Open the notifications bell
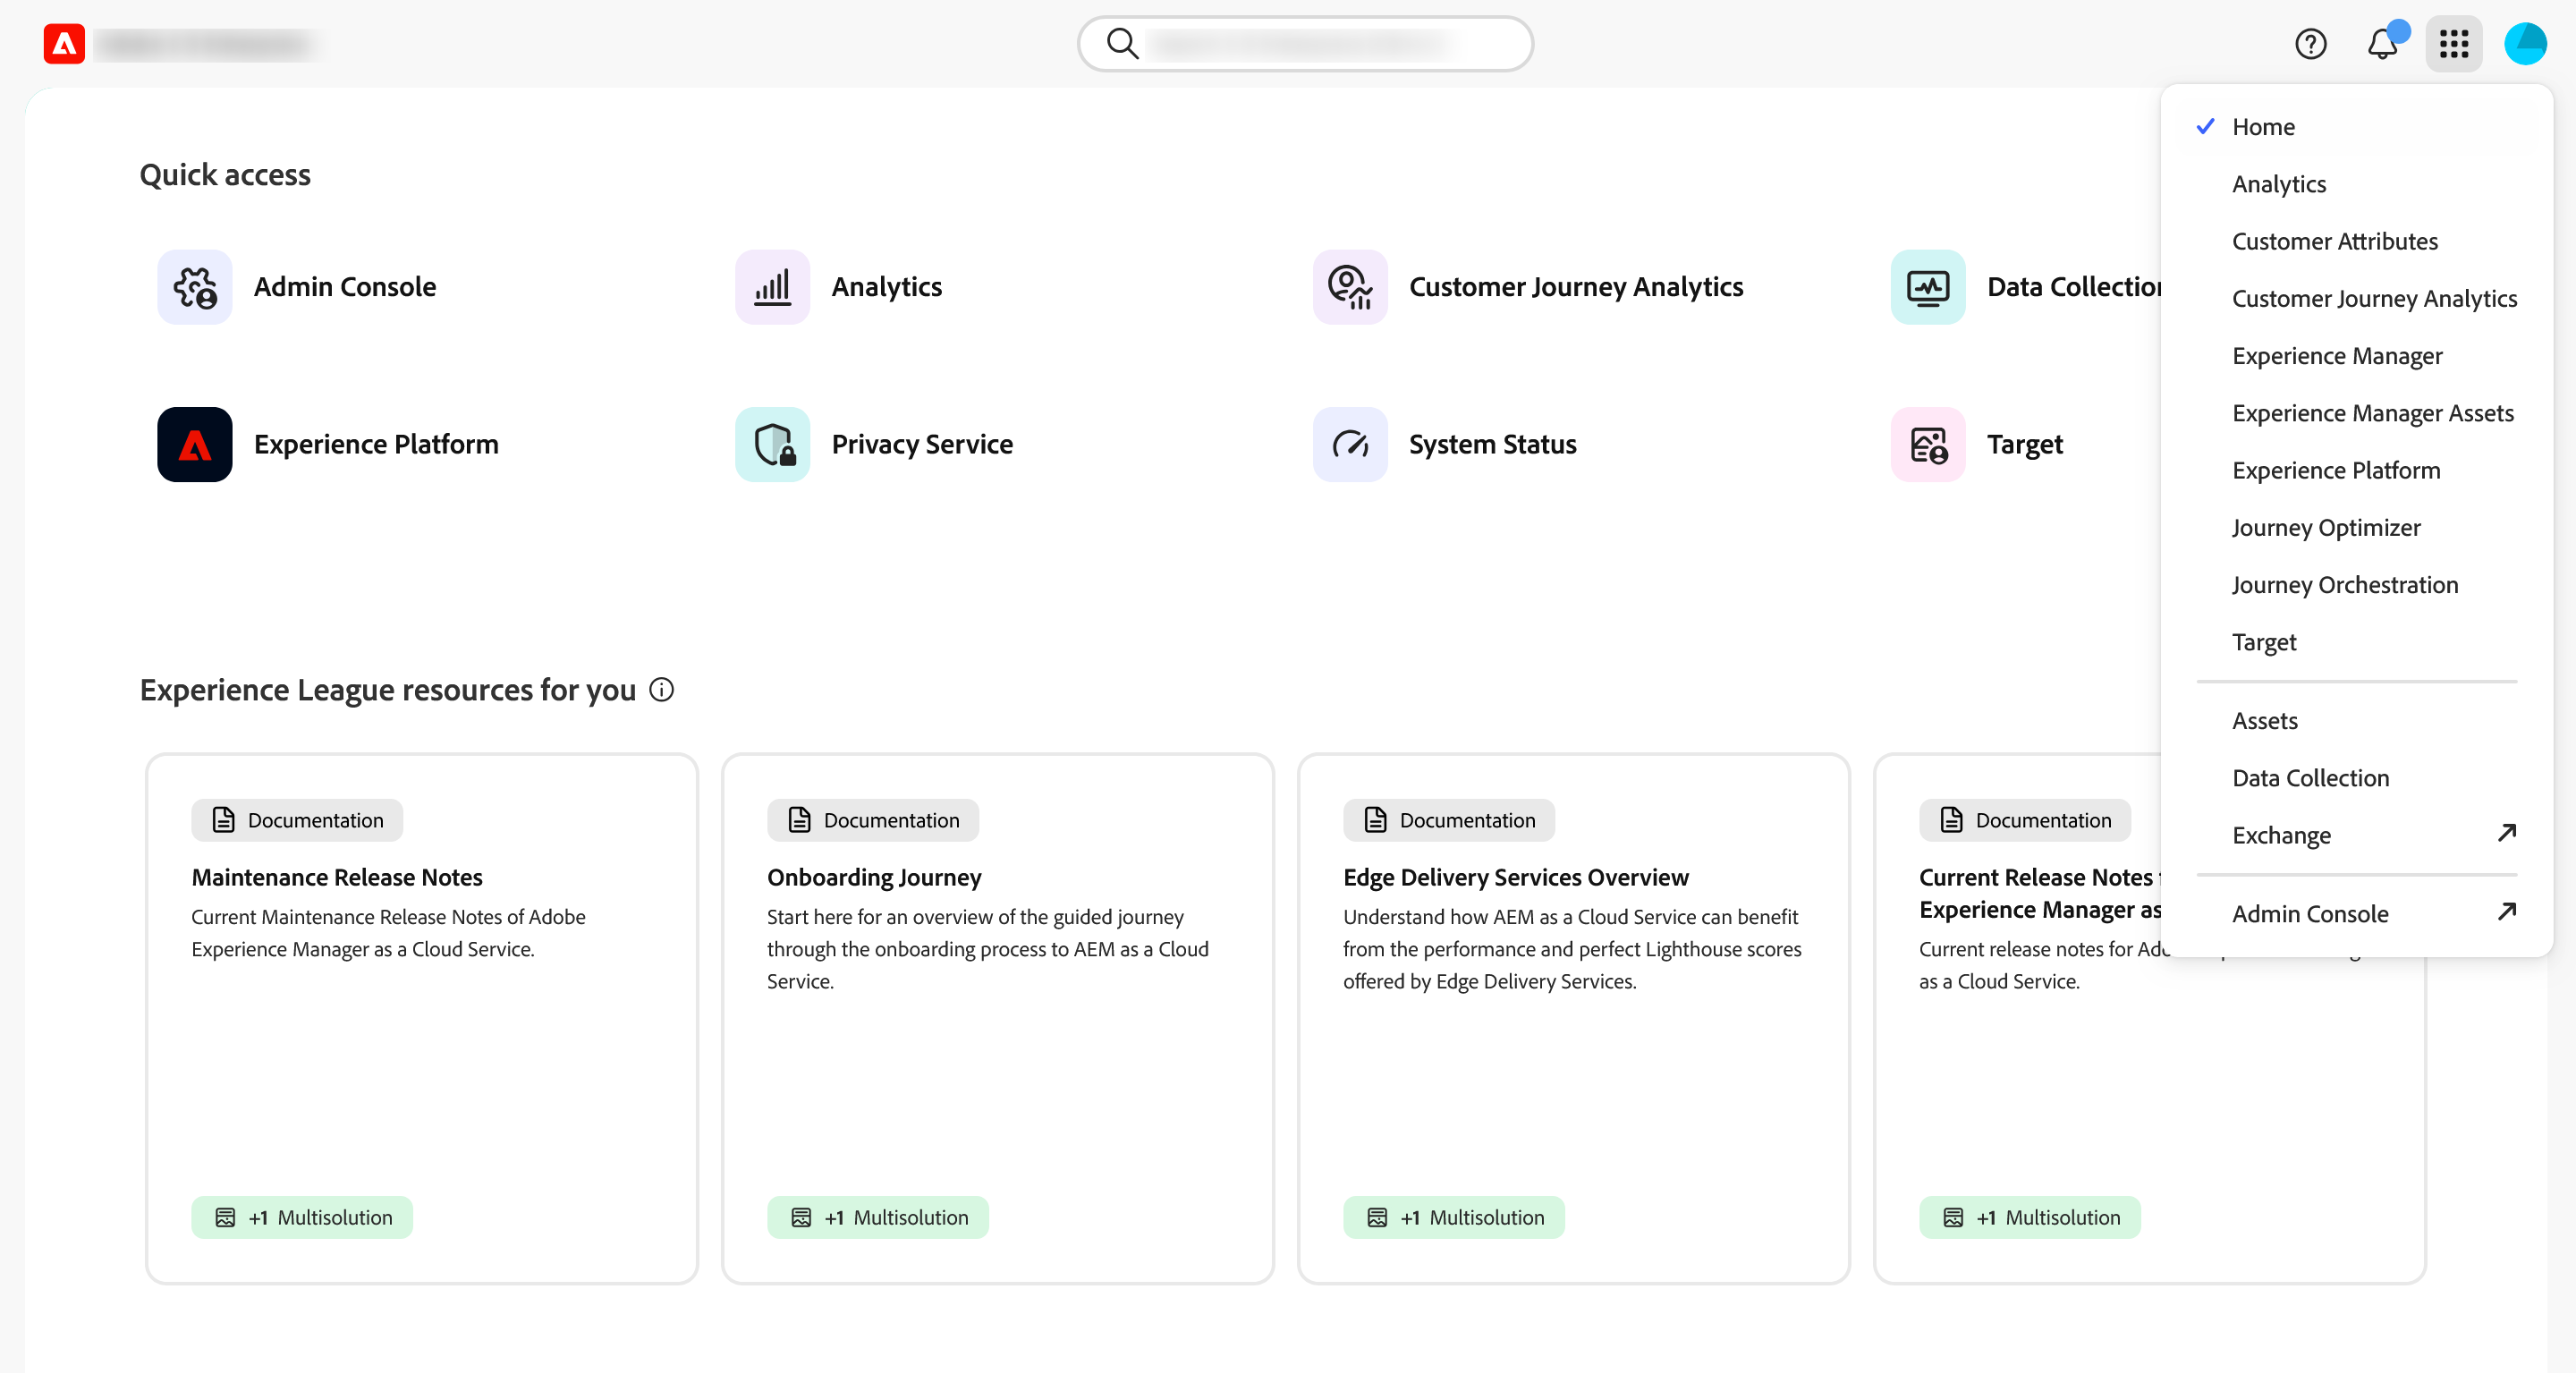Image resolution: width=2576 pixels, height=1374 pixels. click(2383, 44)
